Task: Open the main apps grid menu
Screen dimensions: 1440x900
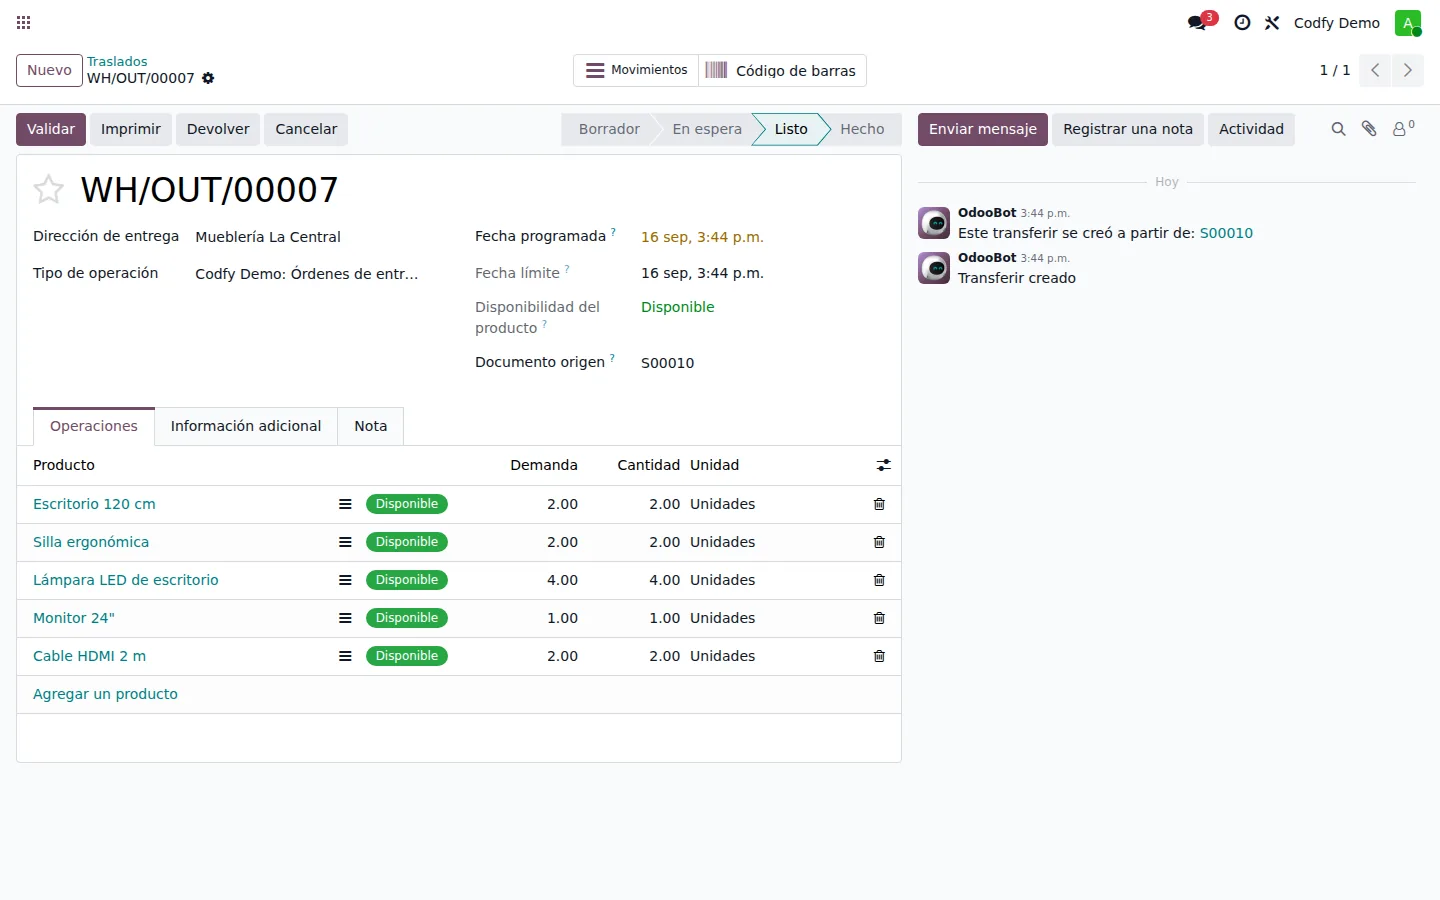Action: (x=24, y=22)
